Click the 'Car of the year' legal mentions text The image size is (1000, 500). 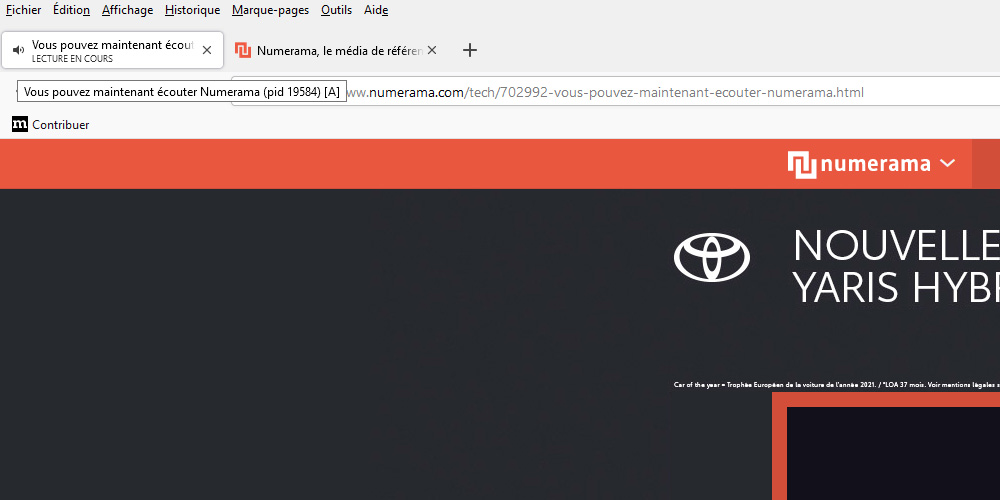(837, 385)
